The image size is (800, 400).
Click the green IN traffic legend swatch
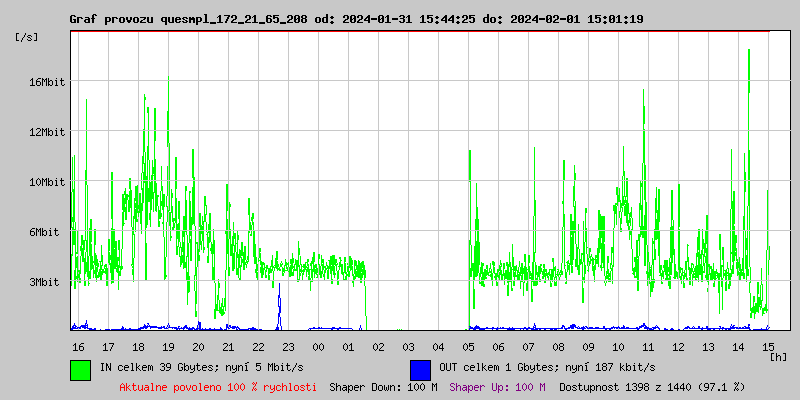coord(80,369)
